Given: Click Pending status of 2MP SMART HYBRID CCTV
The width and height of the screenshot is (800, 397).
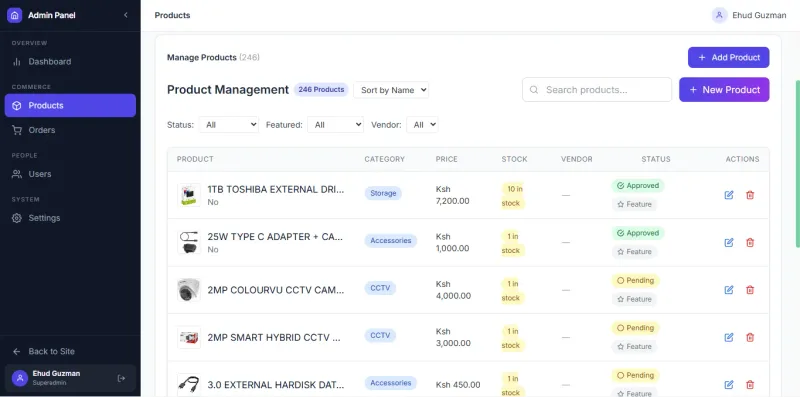Looking at the screenshot, I should (x=636, y=328).
